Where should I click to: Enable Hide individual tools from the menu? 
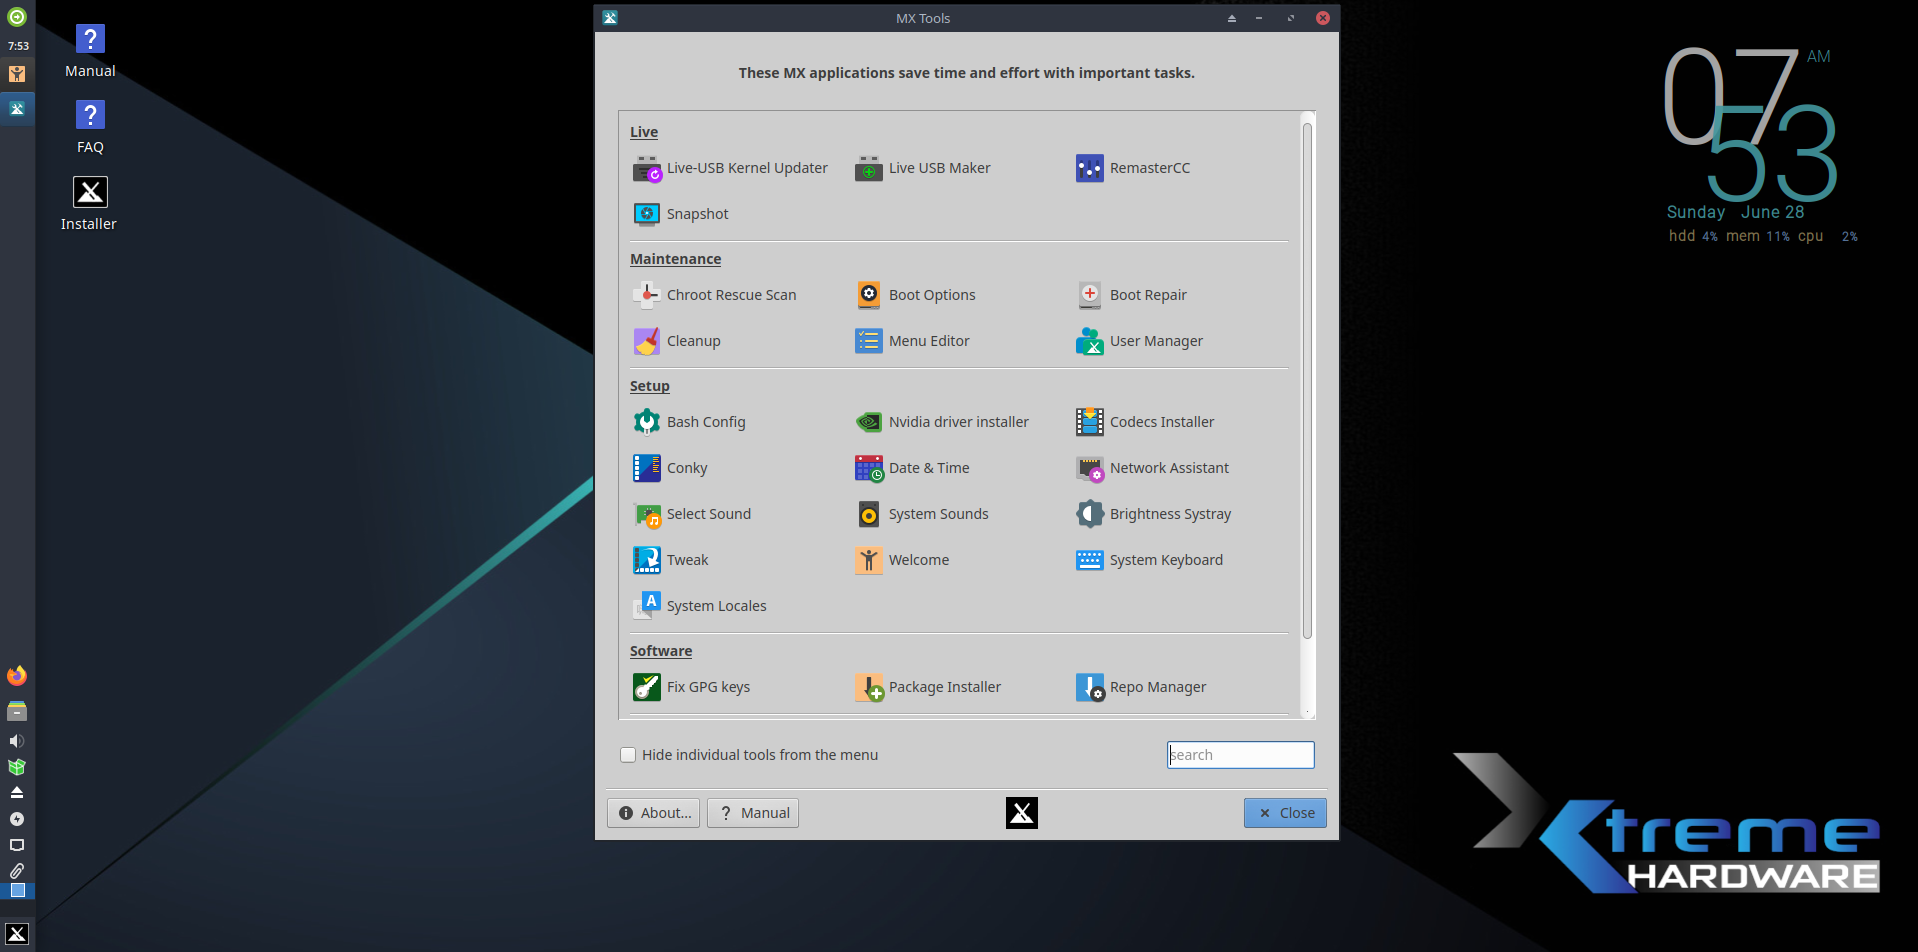click(x=628, y=756)
